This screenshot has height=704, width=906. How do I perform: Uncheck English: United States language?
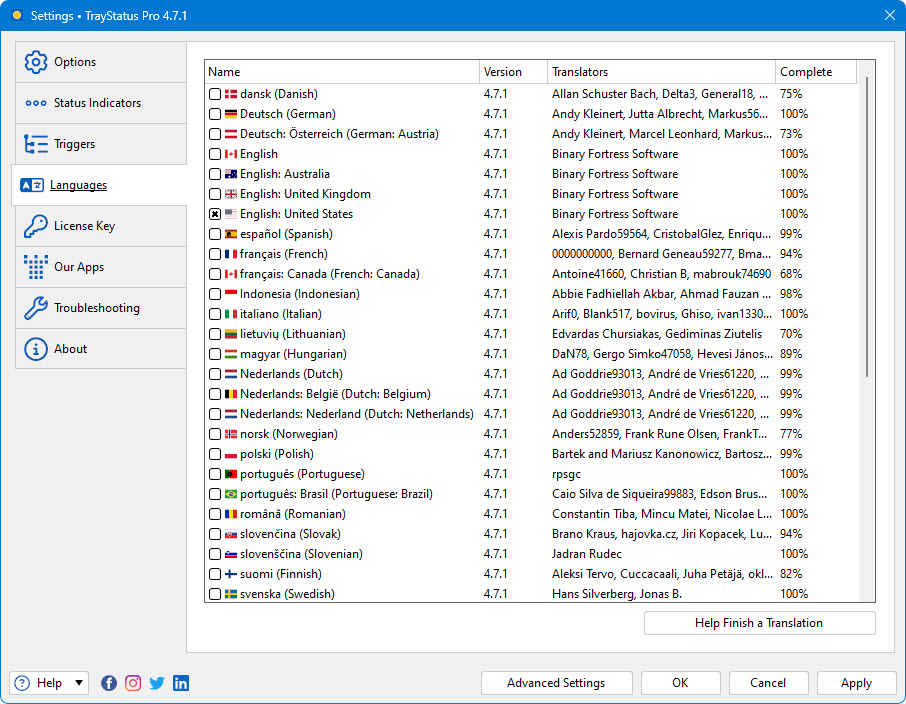pos(214,213)
